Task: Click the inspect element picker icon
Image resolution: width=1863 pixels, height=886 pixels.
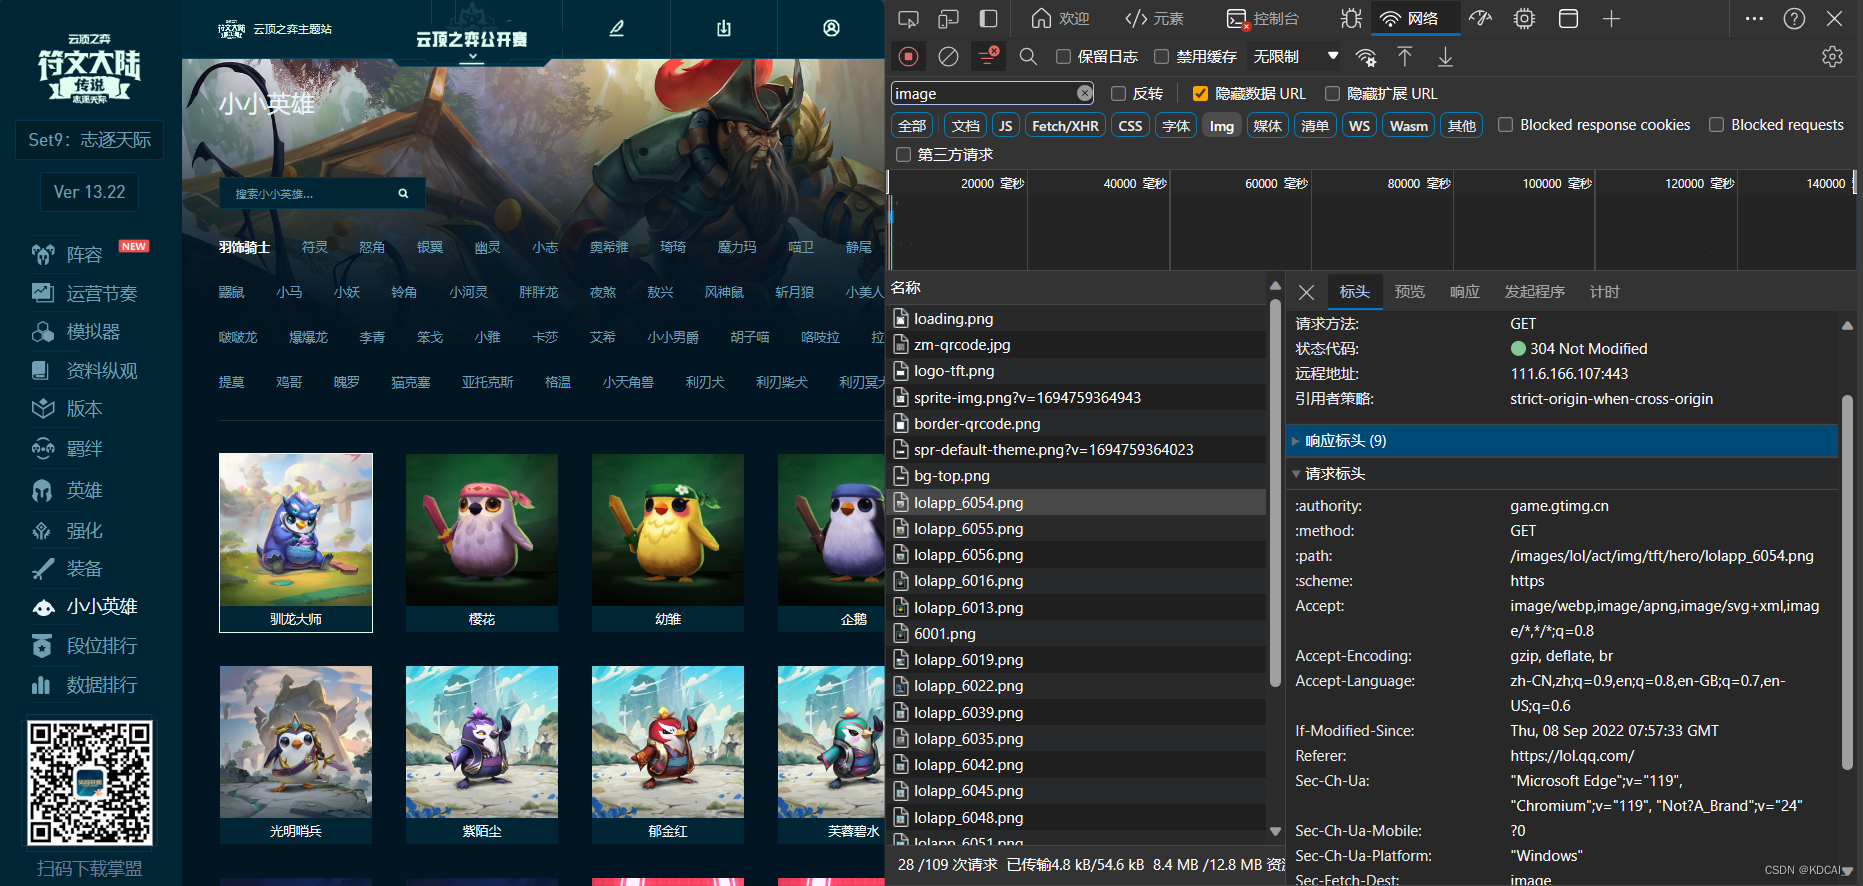Action: (908, 19)
